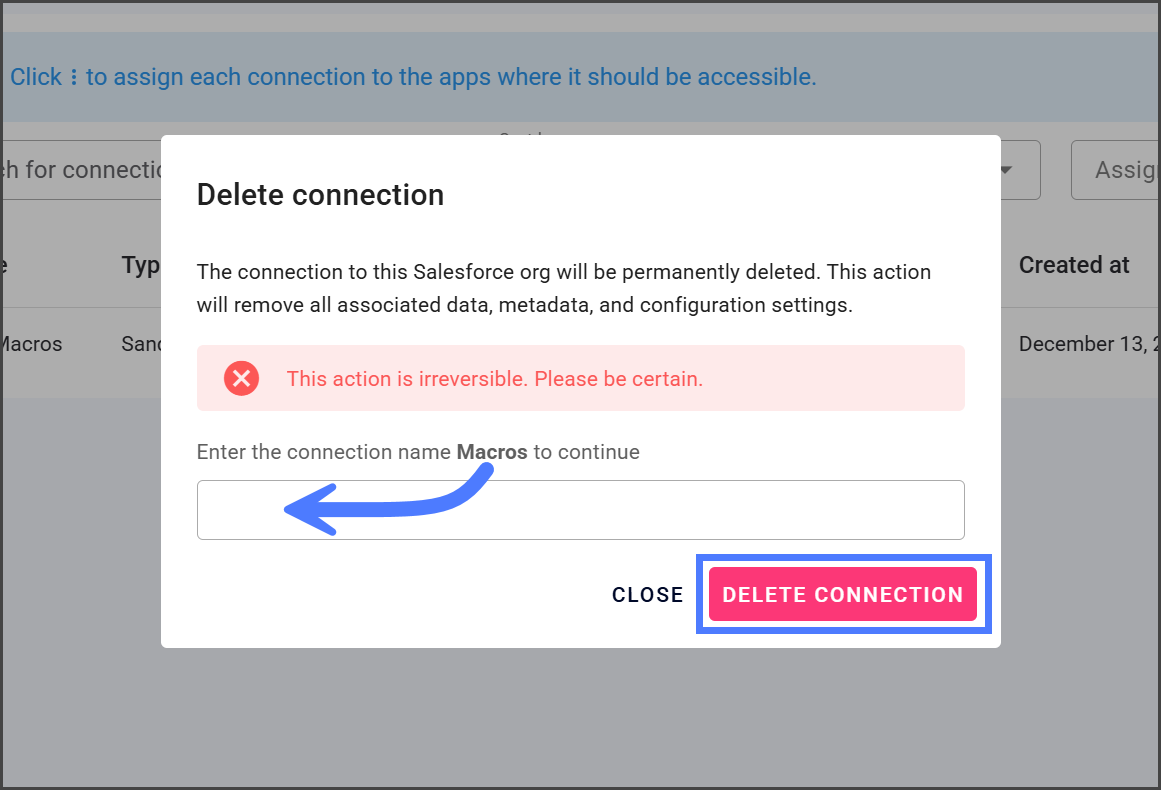Focus the connection name confirmation field
The image size is (1161, 790).
point(580,510)
